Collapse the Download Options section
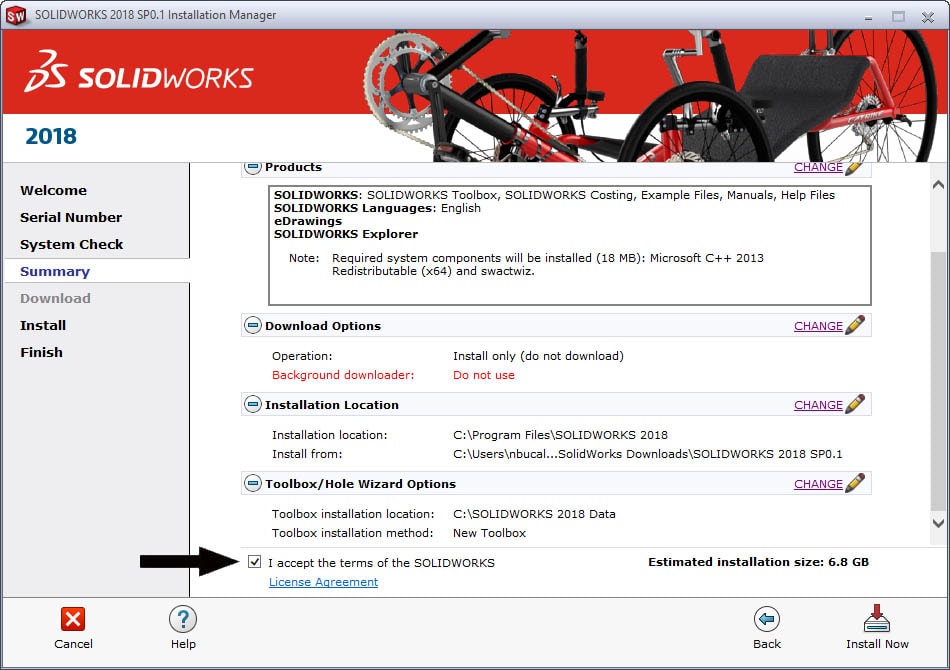 click(253, 325)
